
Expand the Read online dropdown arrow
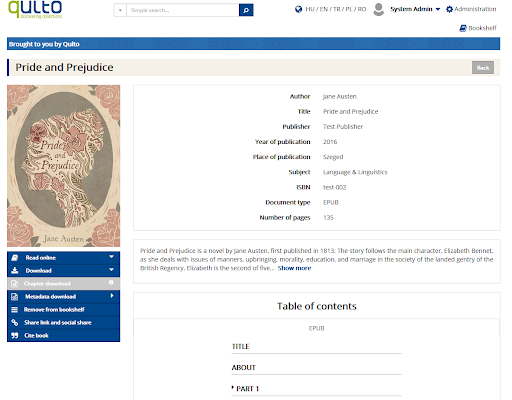pos(112,257)
